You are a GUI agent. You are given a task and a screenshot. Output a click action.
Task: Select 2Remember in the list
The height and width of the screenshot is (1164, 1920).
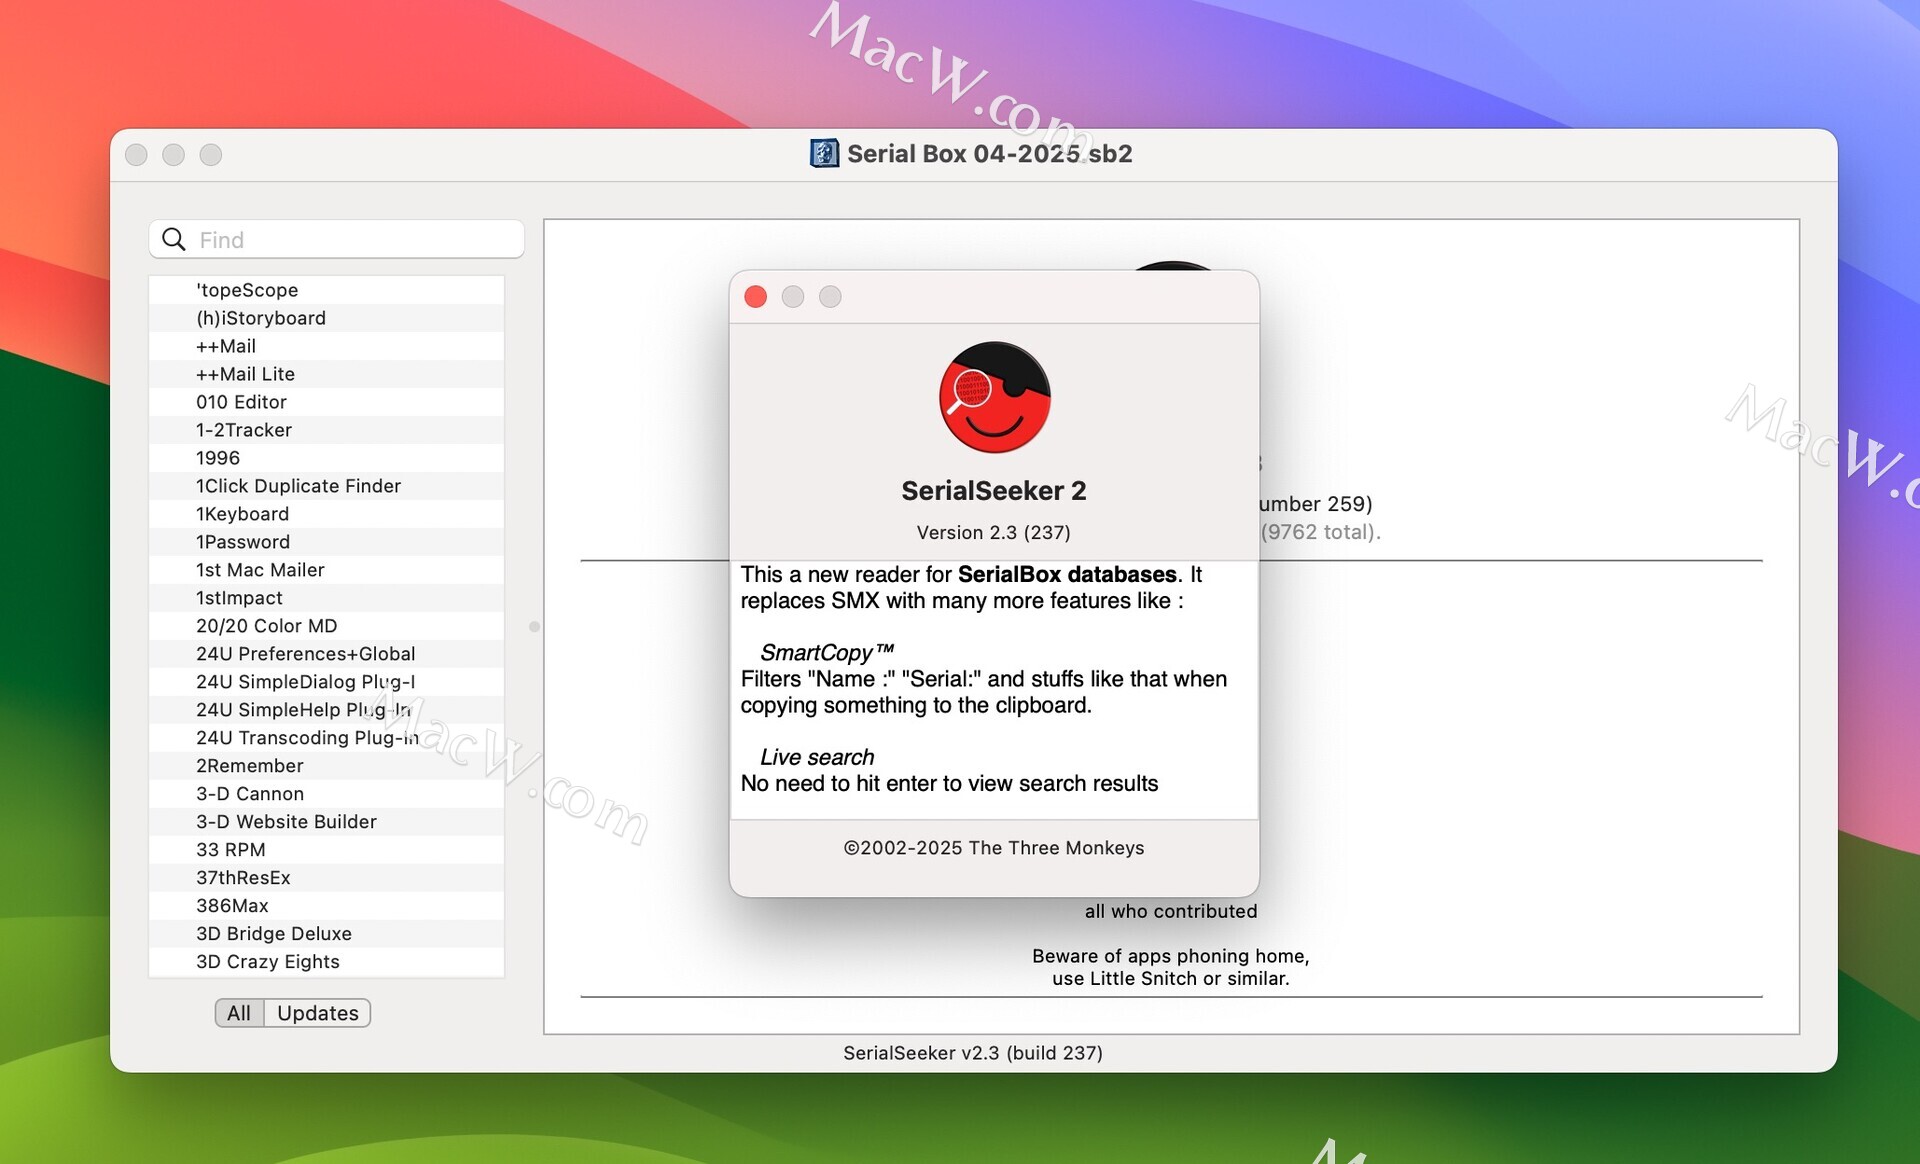pos(326,766)
